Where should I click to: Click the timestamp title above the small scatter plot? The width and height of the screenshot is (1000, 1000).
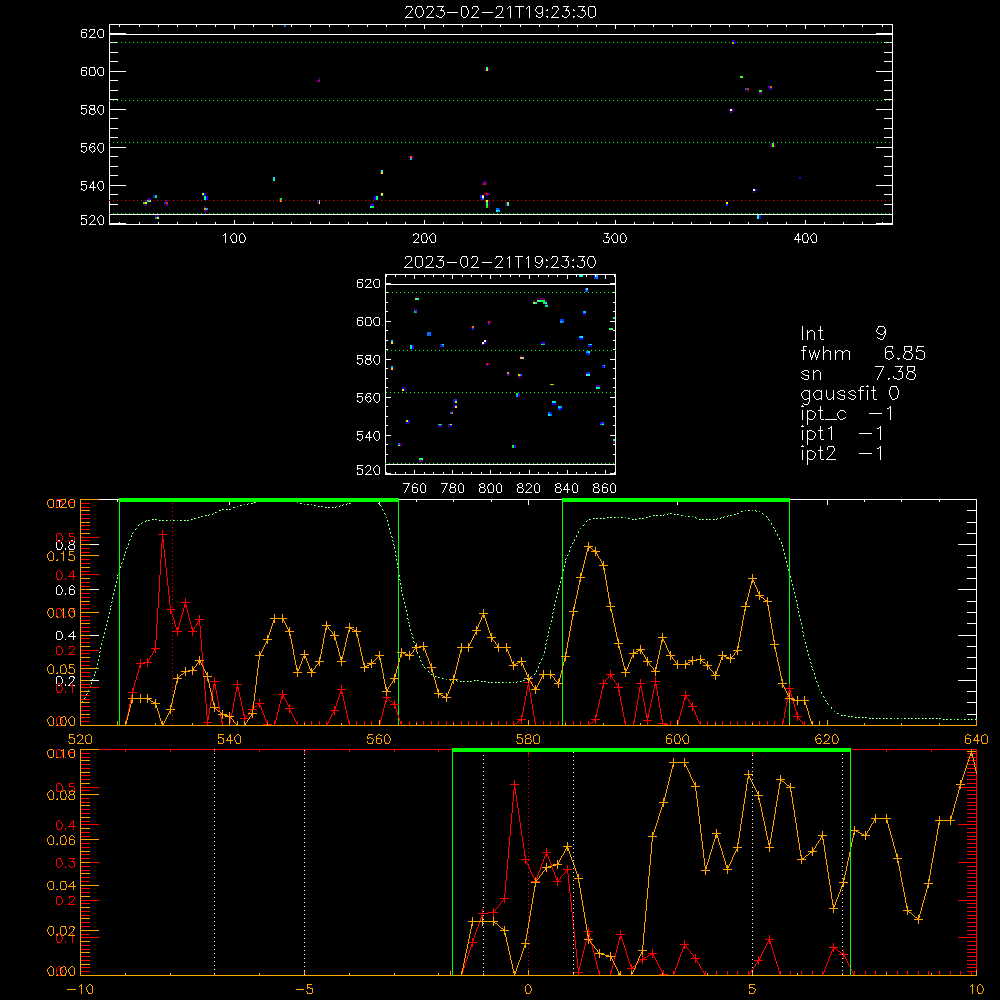[500, 262]
